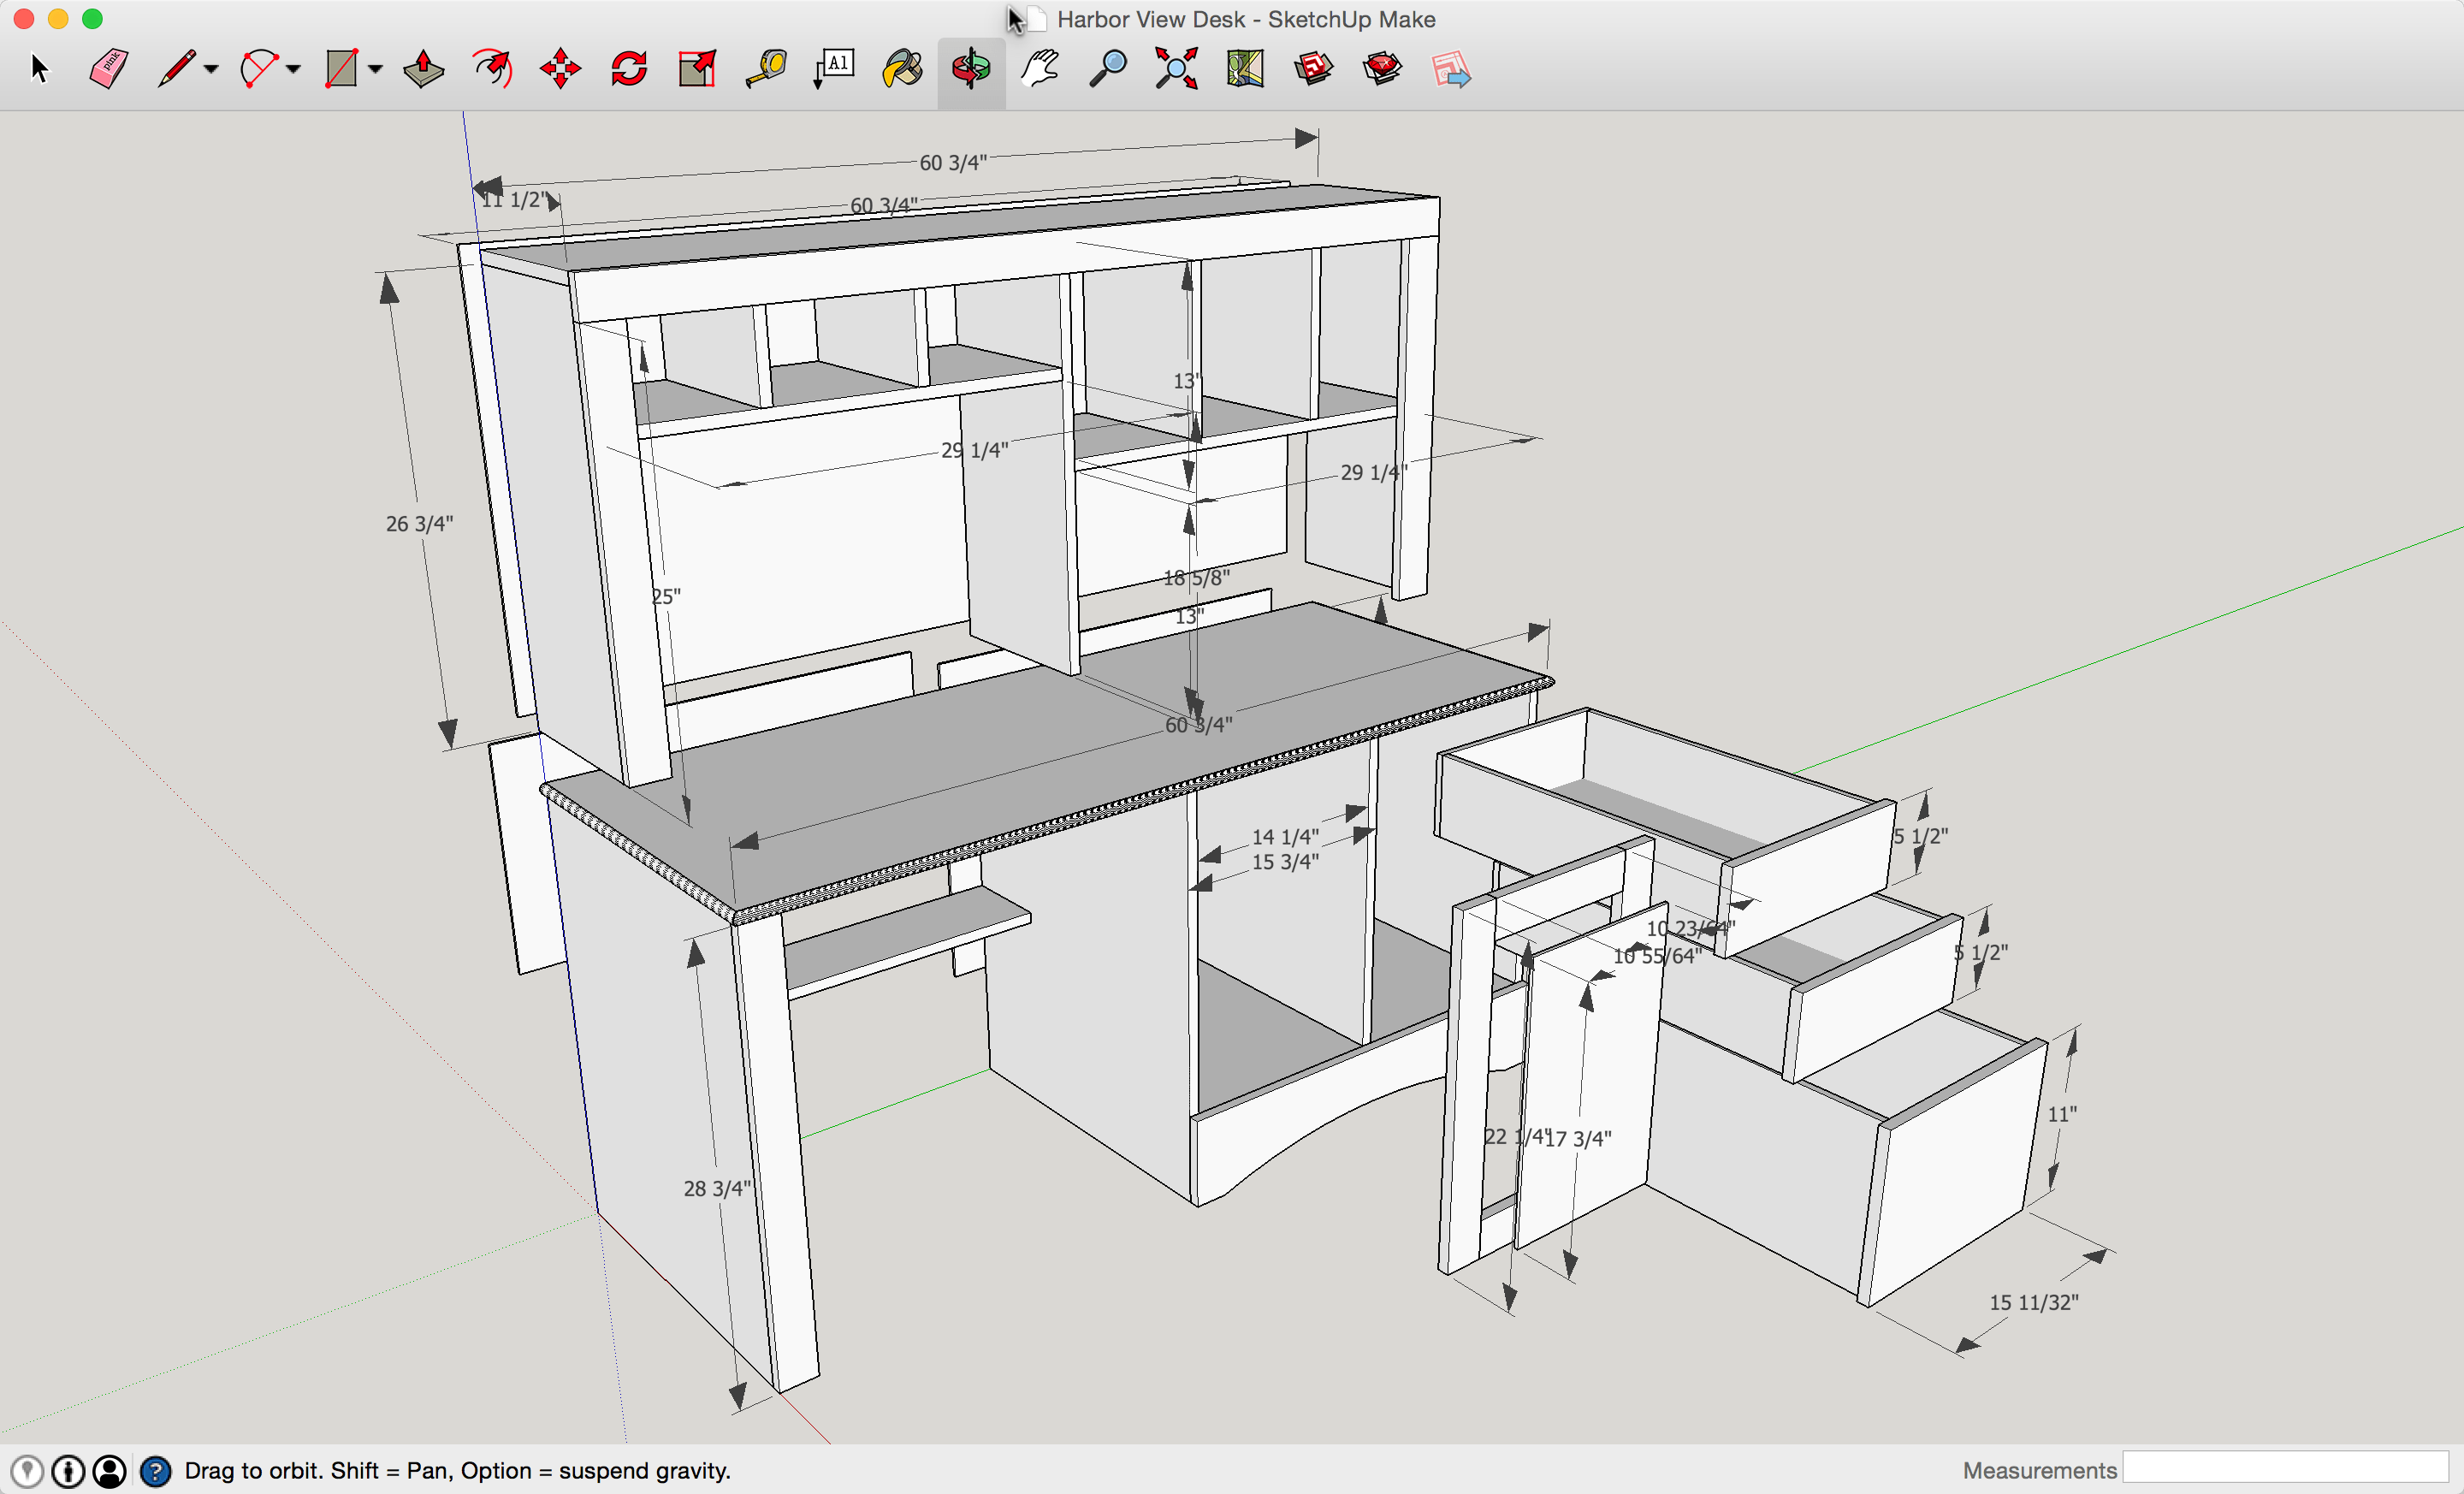Select the Tape Measure tool
This screenshot has height=1494, width=2464.
coord(766,69)
